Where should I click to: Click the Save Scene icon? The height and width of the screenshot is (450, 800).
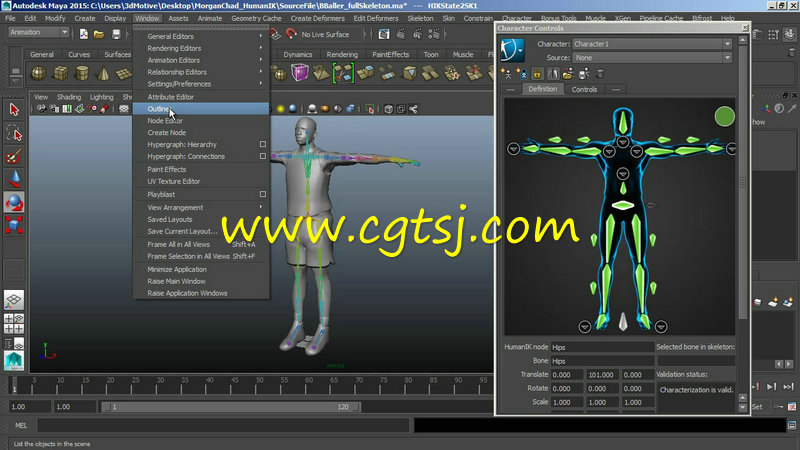pyautogui.click(x=116, y=34)
